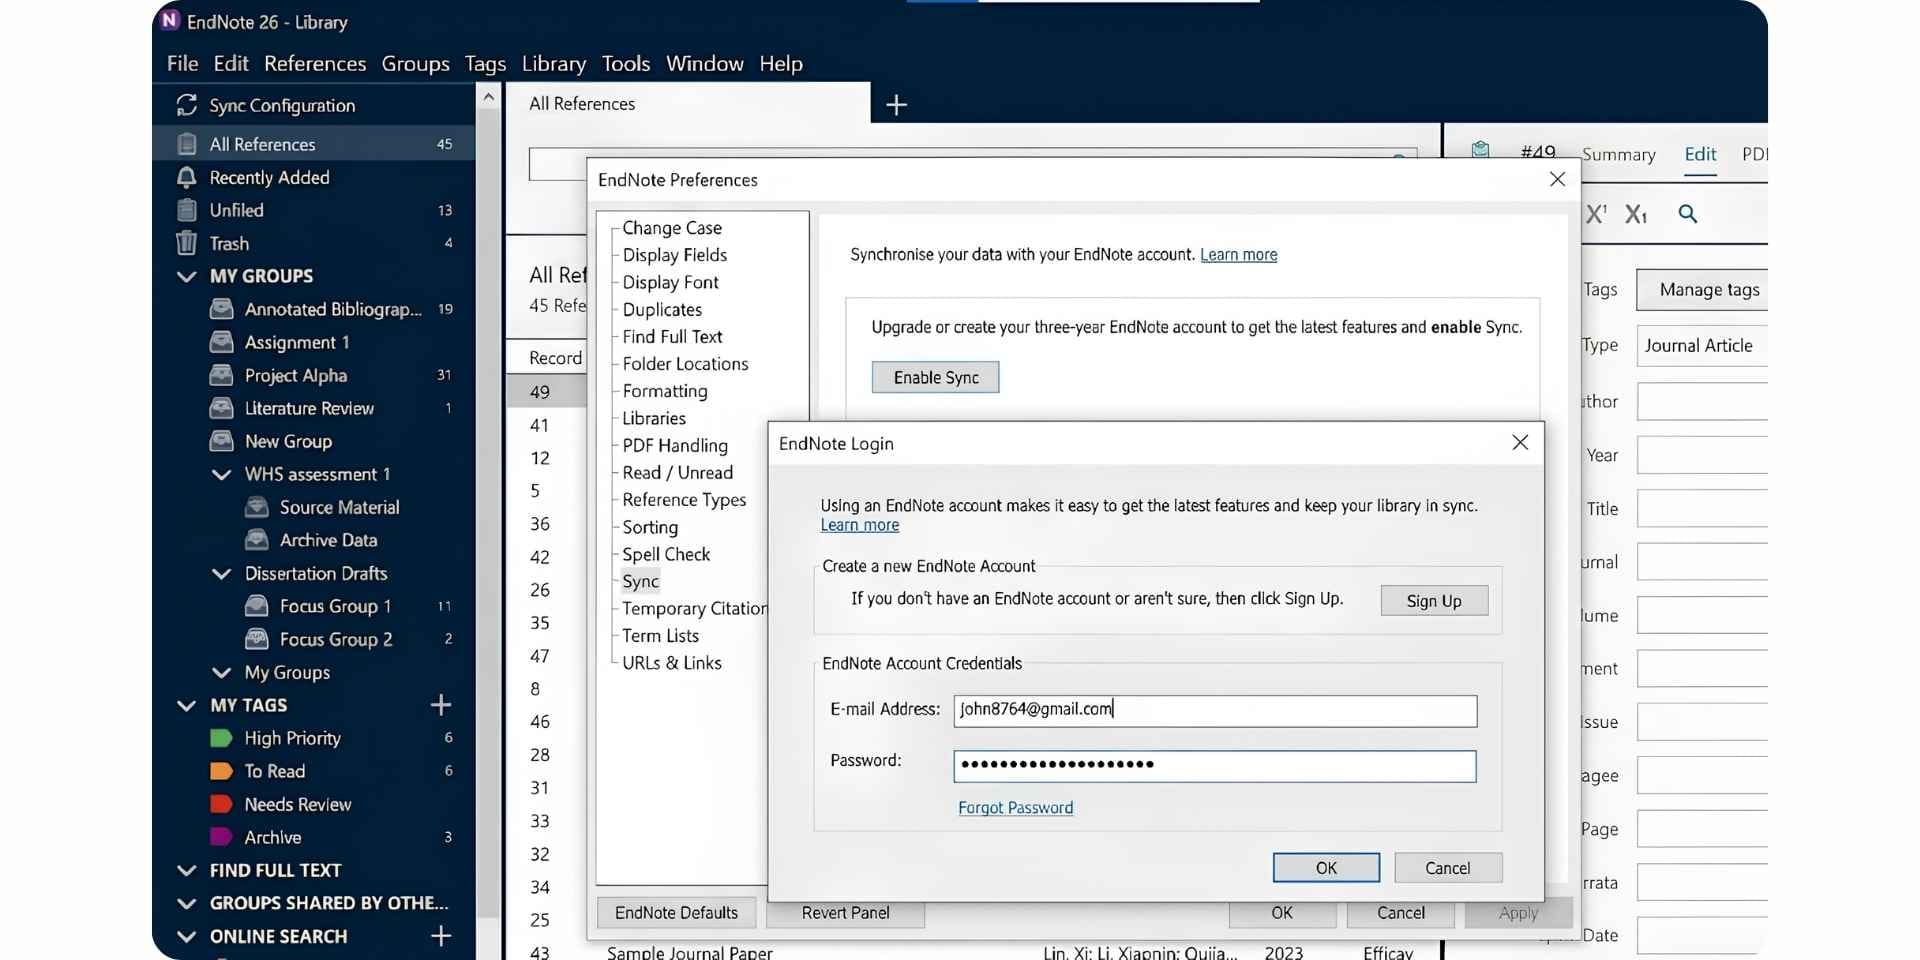Screen dimensions: 1920x960
Task: Click OK in the EndNote Login dialog
Action: pyautogui.click(x=1326, y=867)
